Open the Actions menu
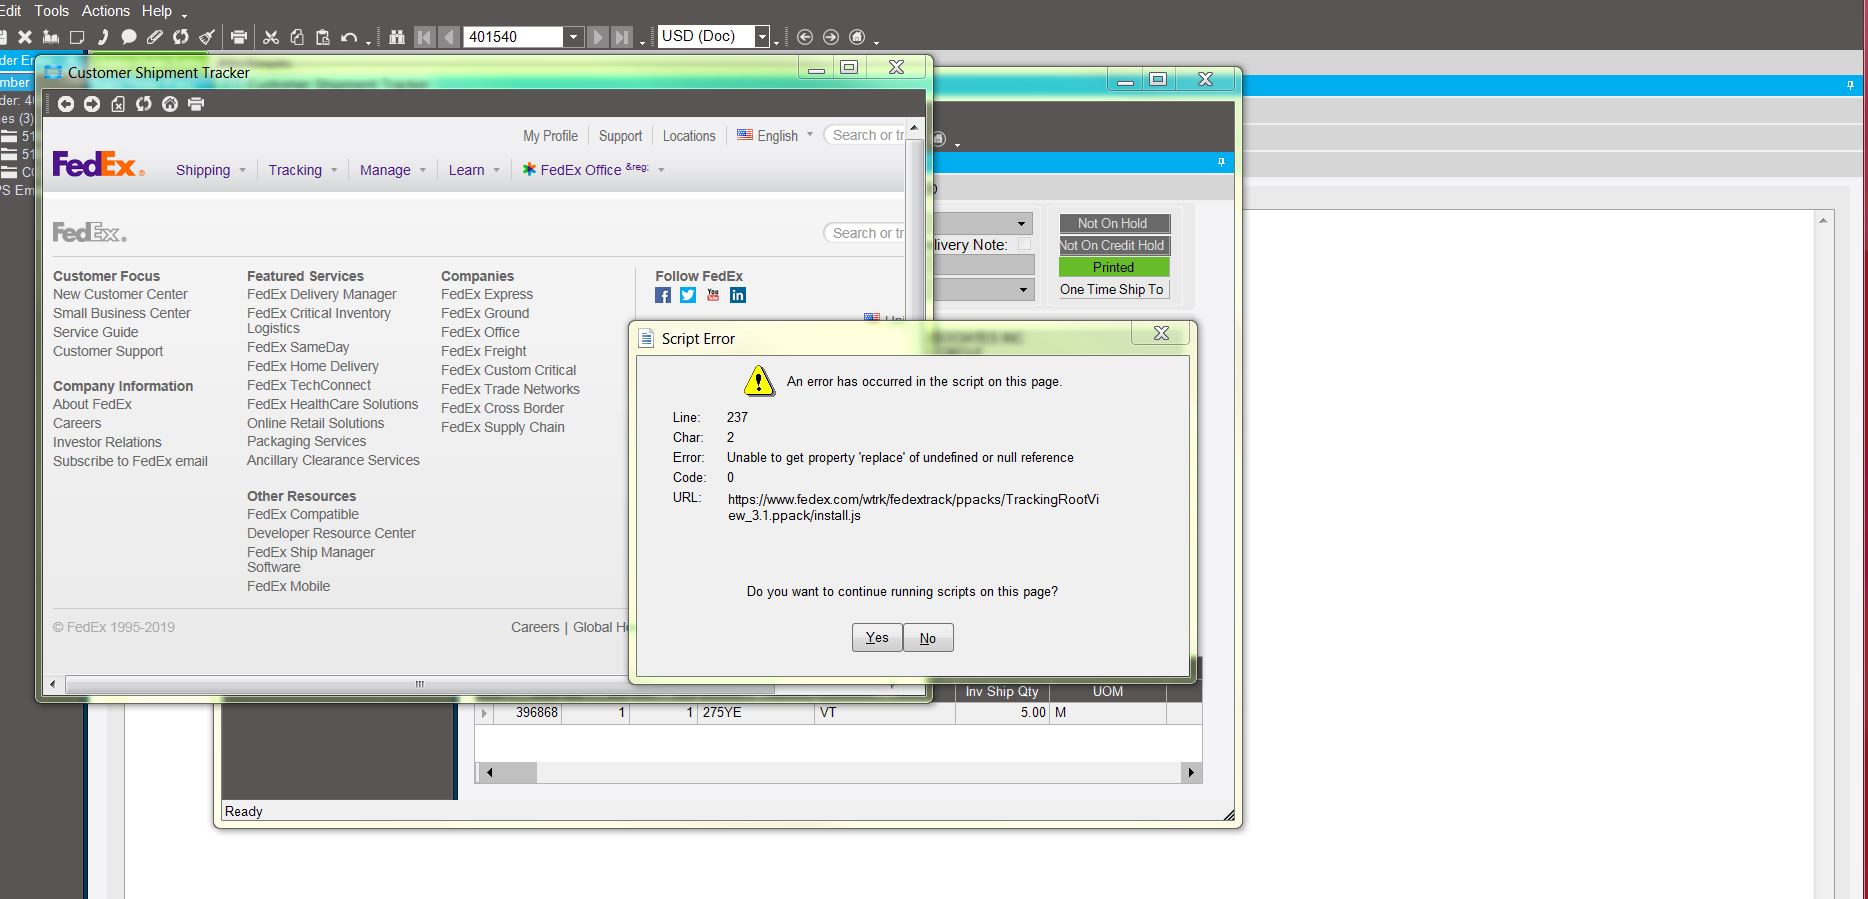 [x=105, y=11]
